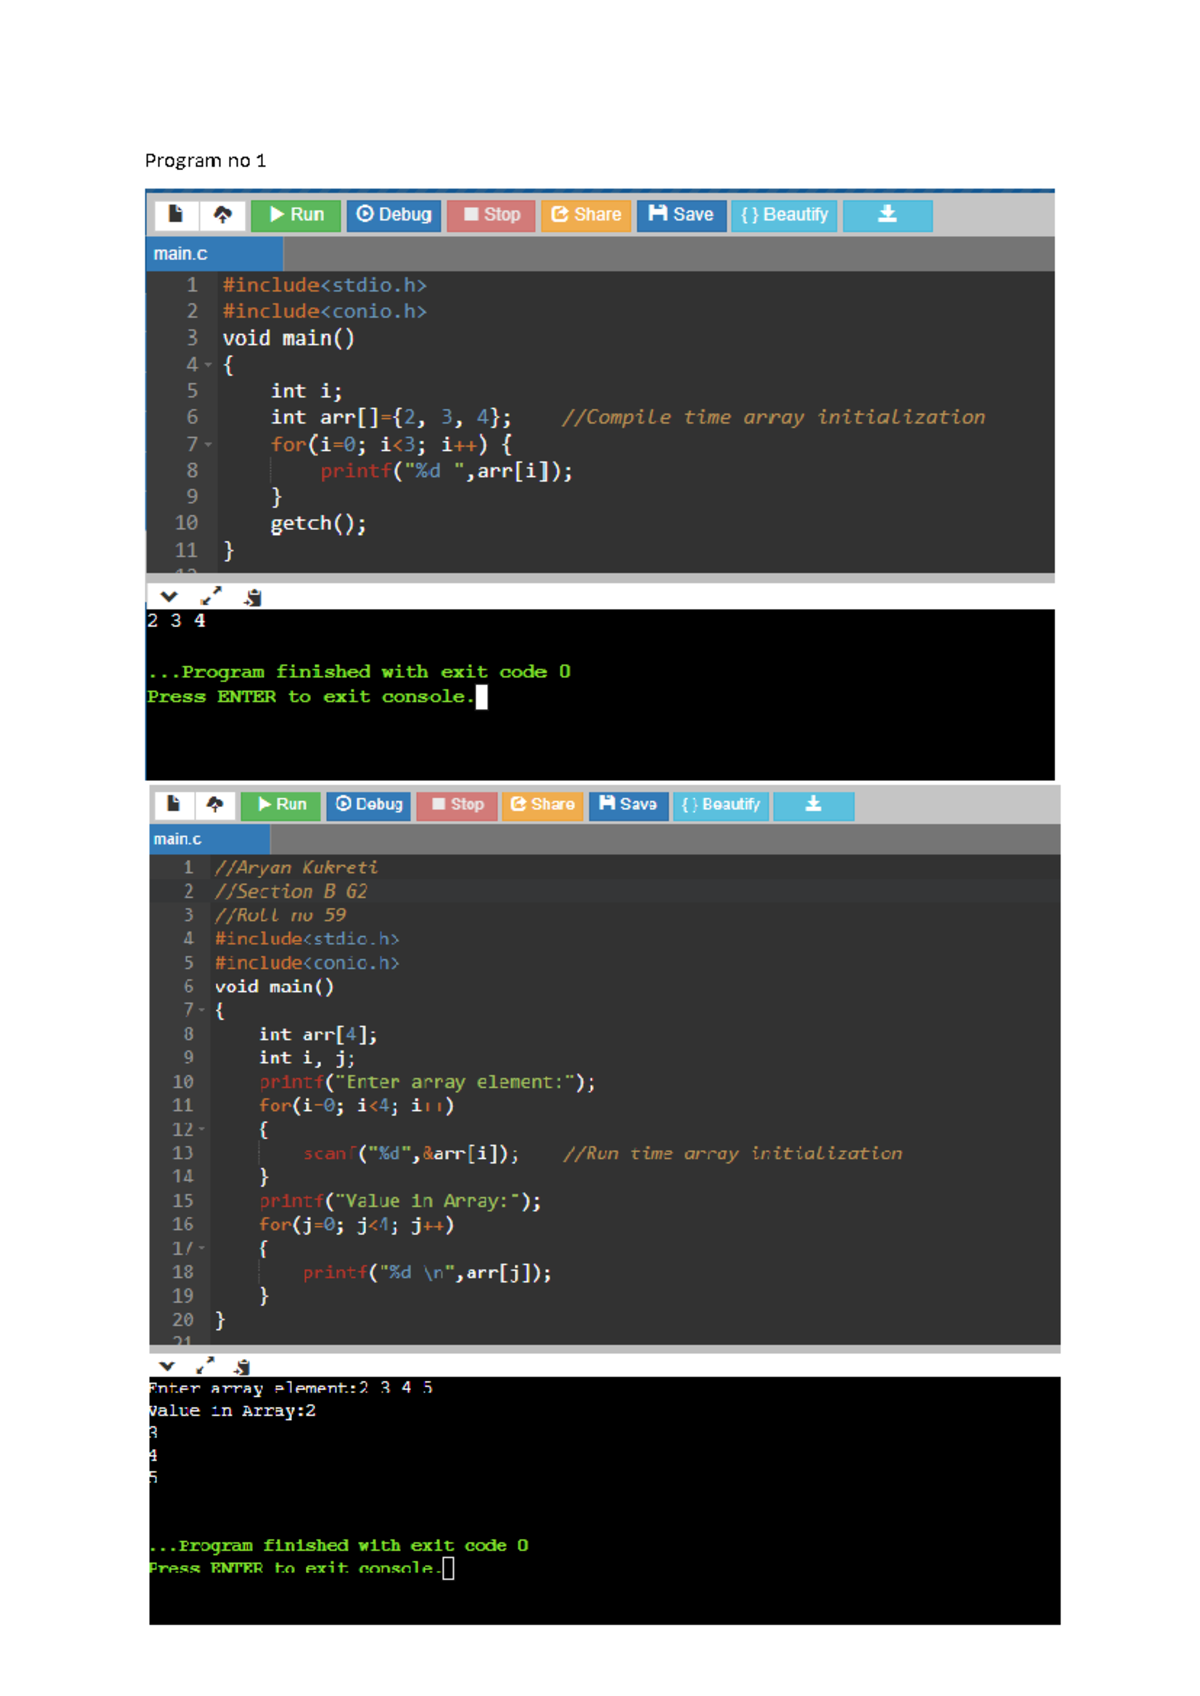Image resolution: width=1200 pixels, height=1696 pixels.
Task: Collapse the bottom console with the down chevron
Action: (166, 1365)
